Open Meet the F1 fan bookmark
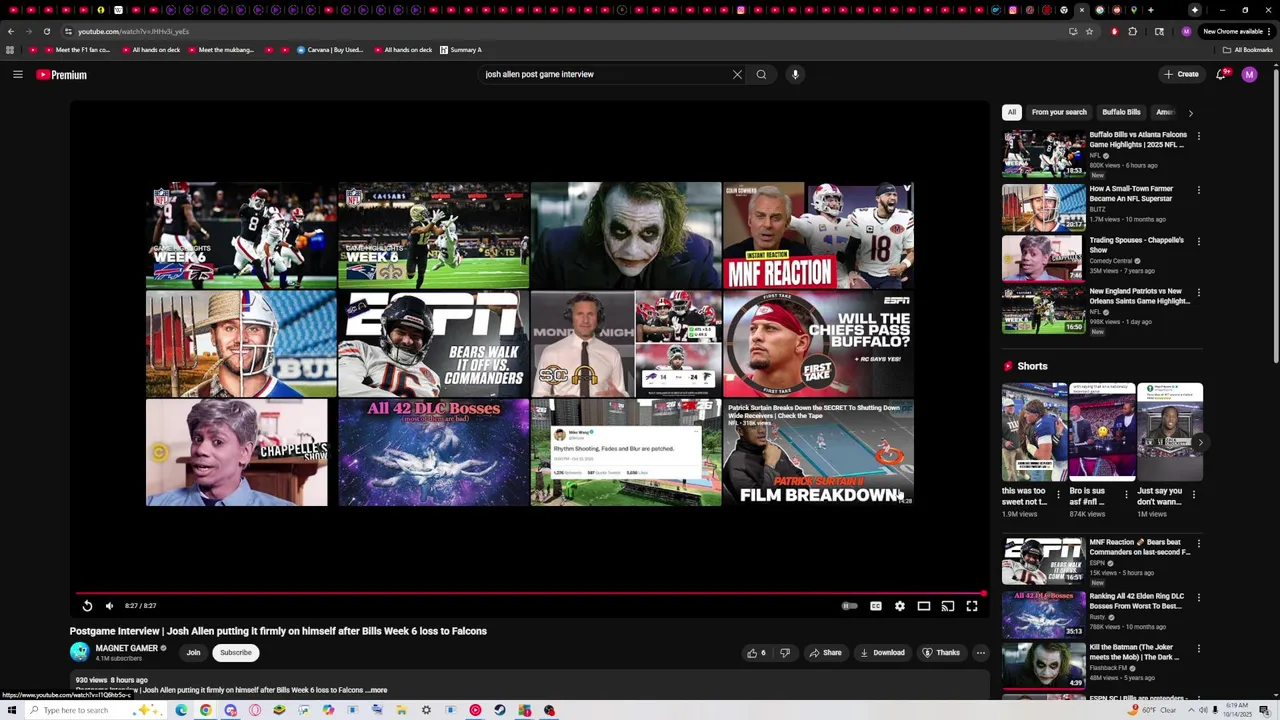1280x720 pixels. click(77, 50)
